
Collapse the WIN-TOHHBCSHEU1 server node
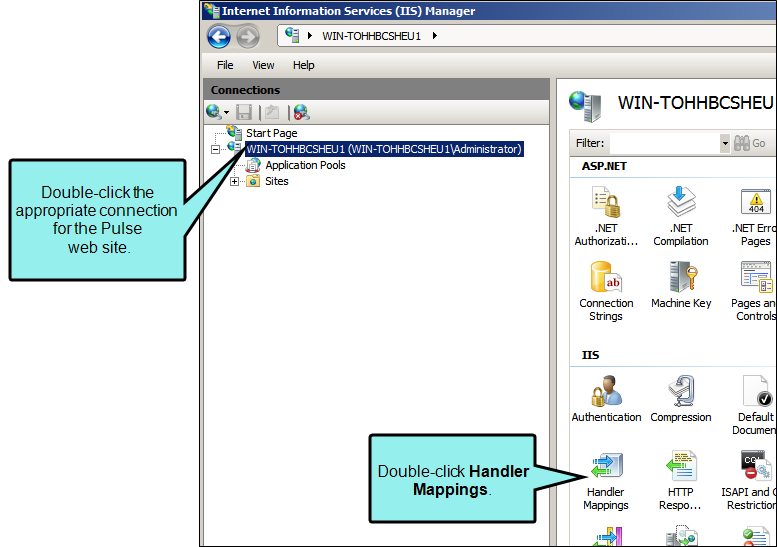click(215, 149)
